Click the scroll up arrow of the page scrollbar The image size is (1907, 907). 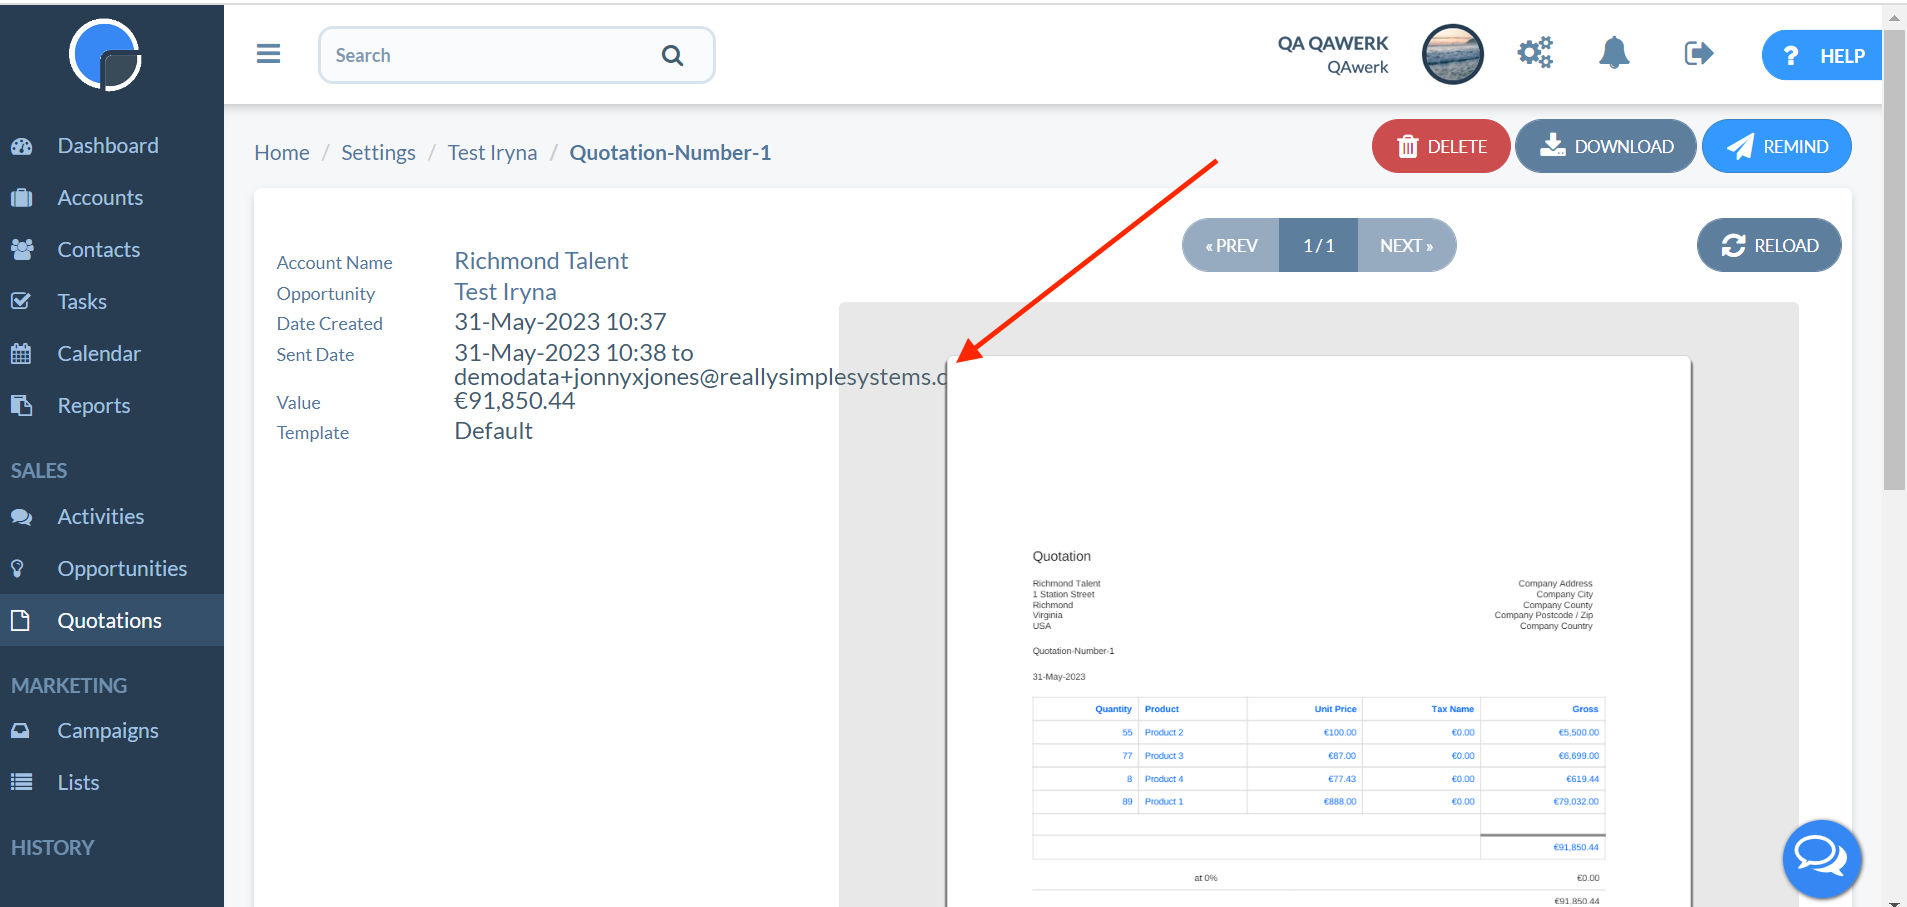click(x=1894, y=17)
